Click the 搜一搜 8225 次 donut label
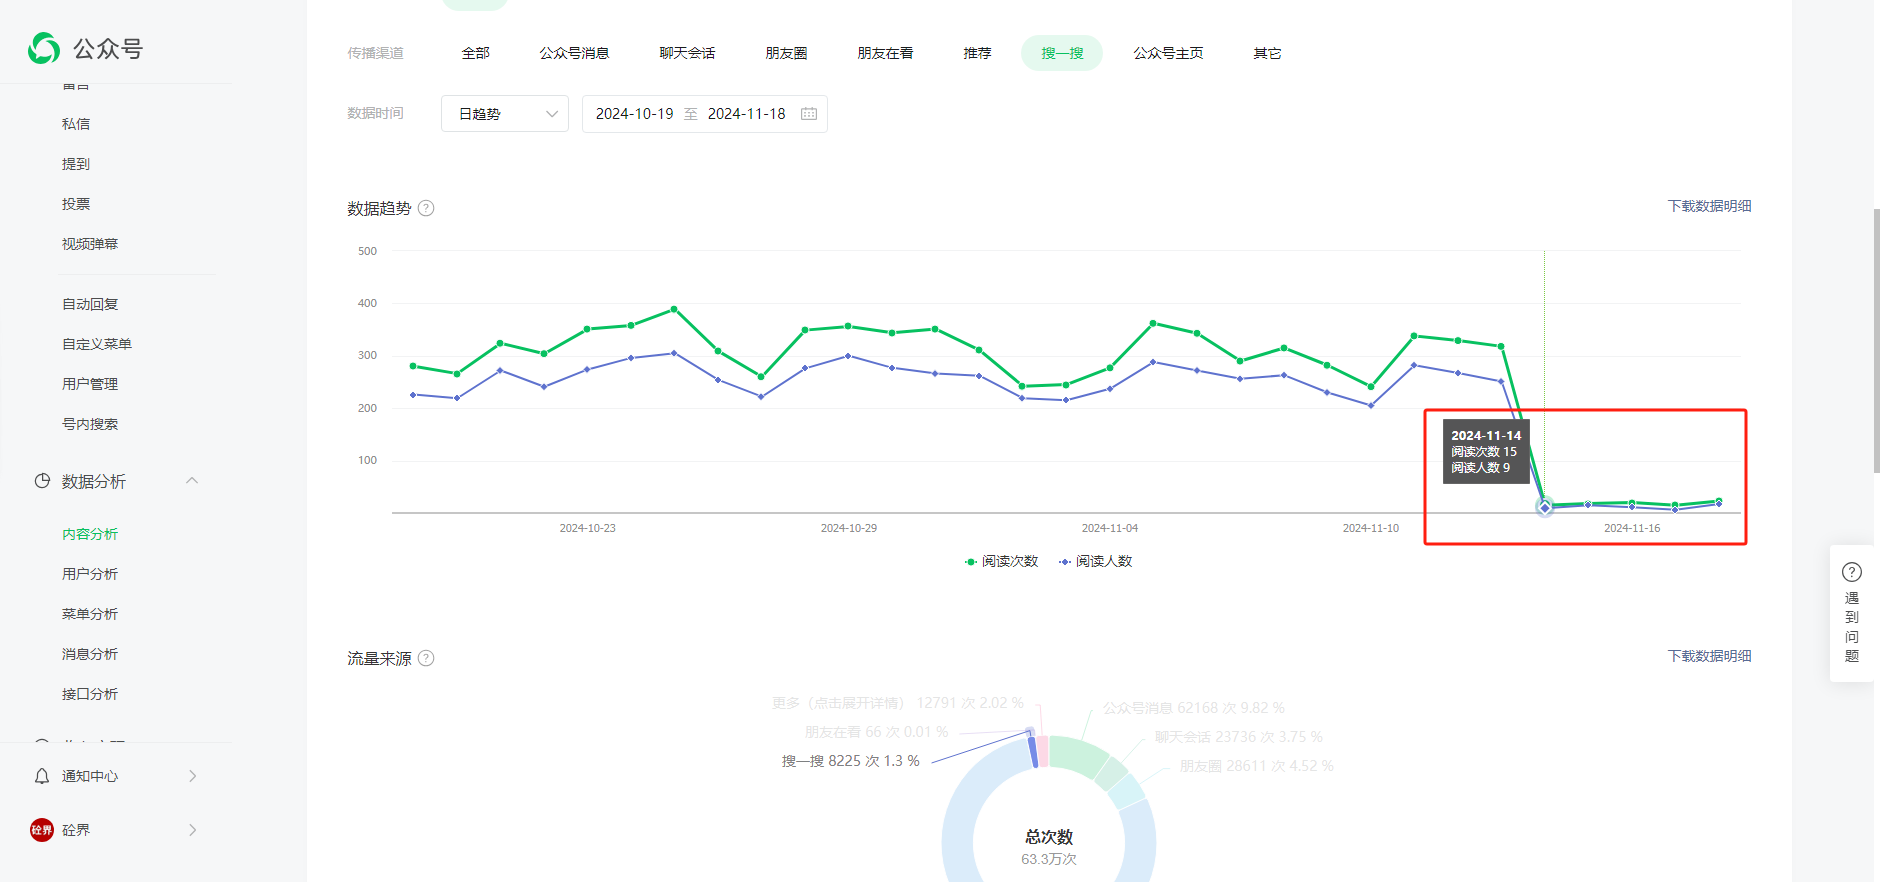 point(850,761)
